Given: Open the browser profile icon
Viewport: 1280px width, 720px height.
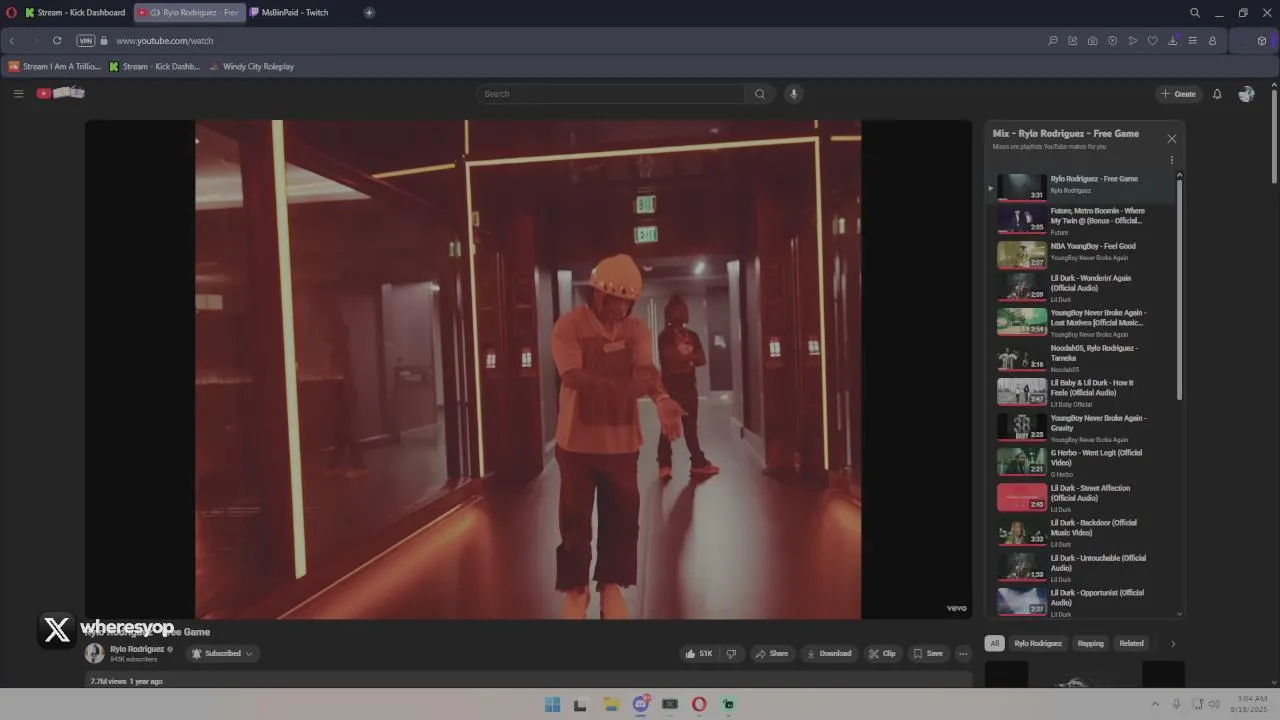Looking at the screenshot, I should pos(1213,41).
